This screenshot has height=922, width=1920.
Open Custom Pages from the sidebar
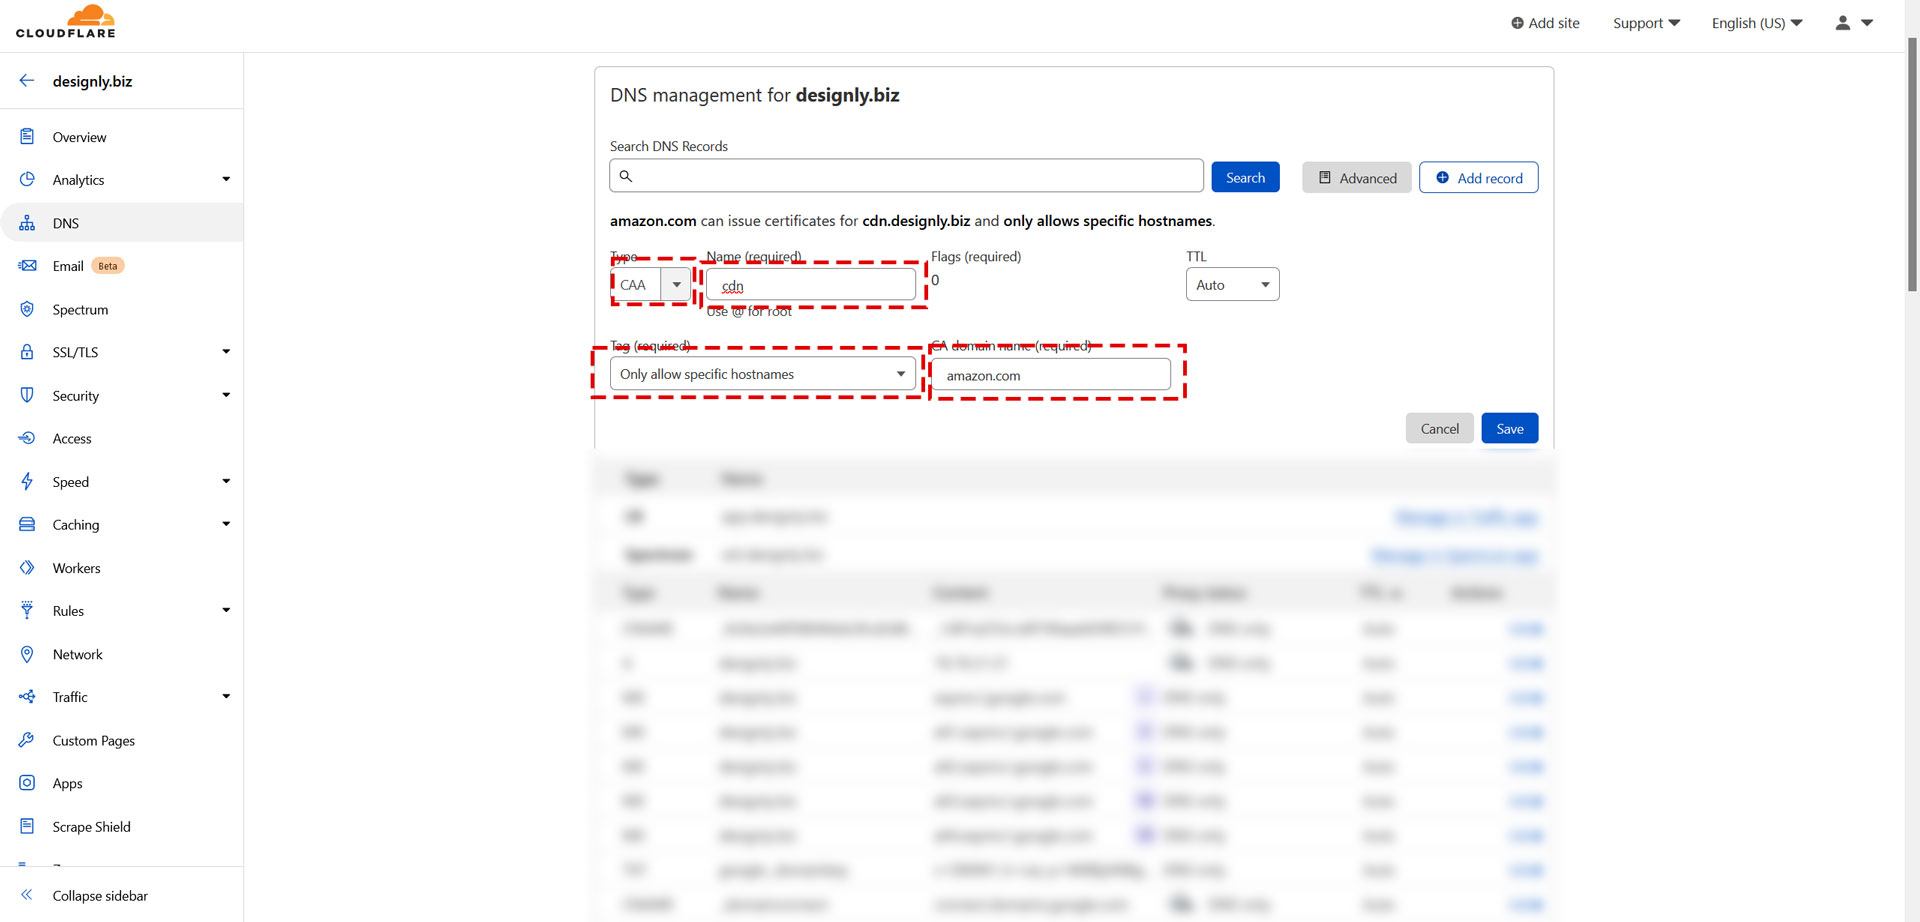pyautogui.click(x=94, y=741)
